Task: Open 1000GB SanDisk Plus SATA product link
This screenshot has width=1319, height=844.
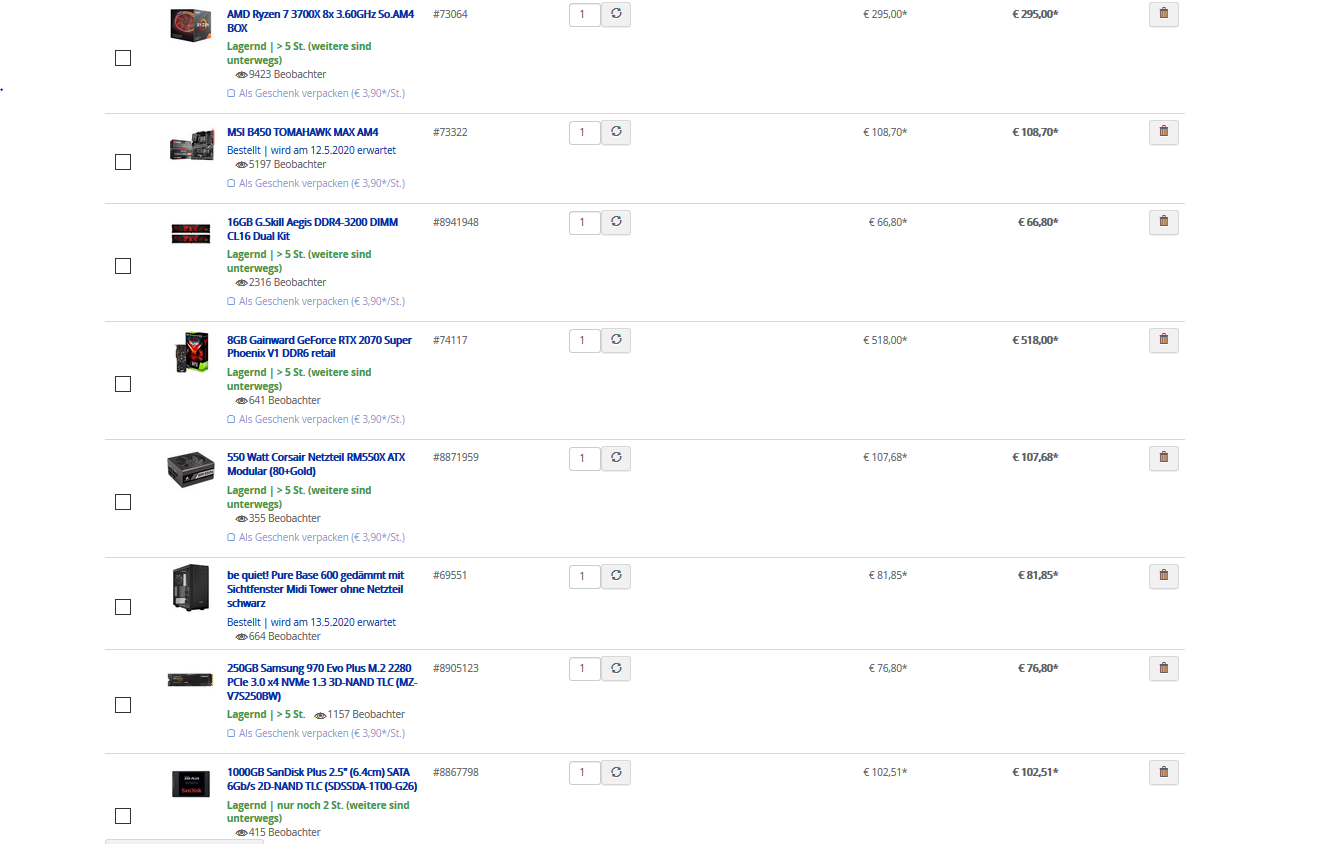Action: tap(322, 779)
